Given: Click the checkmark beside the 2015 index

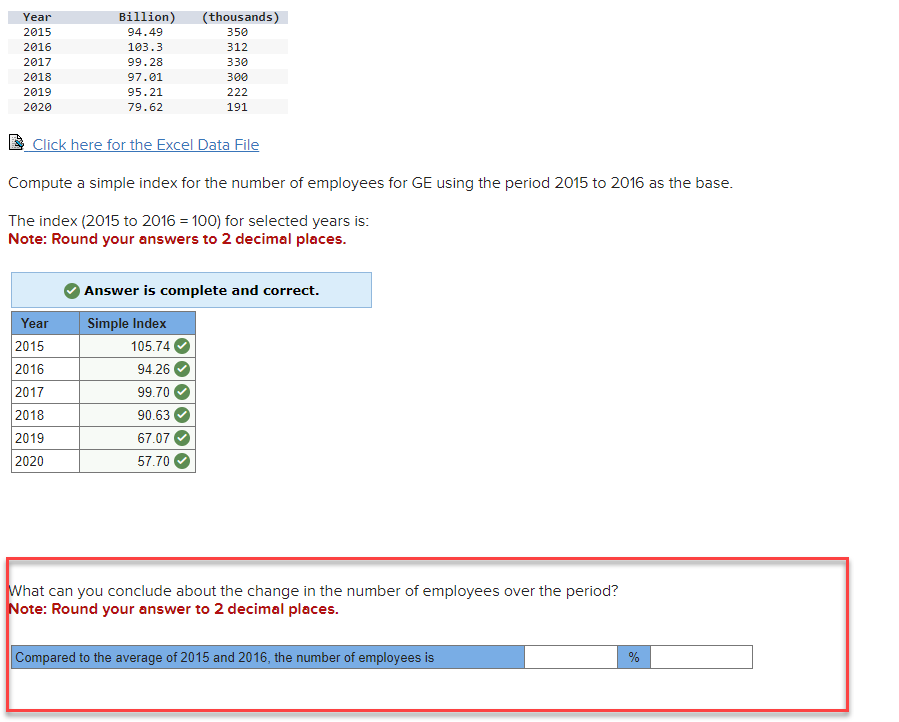Looking at the screenshot, I should click(182, 345).
